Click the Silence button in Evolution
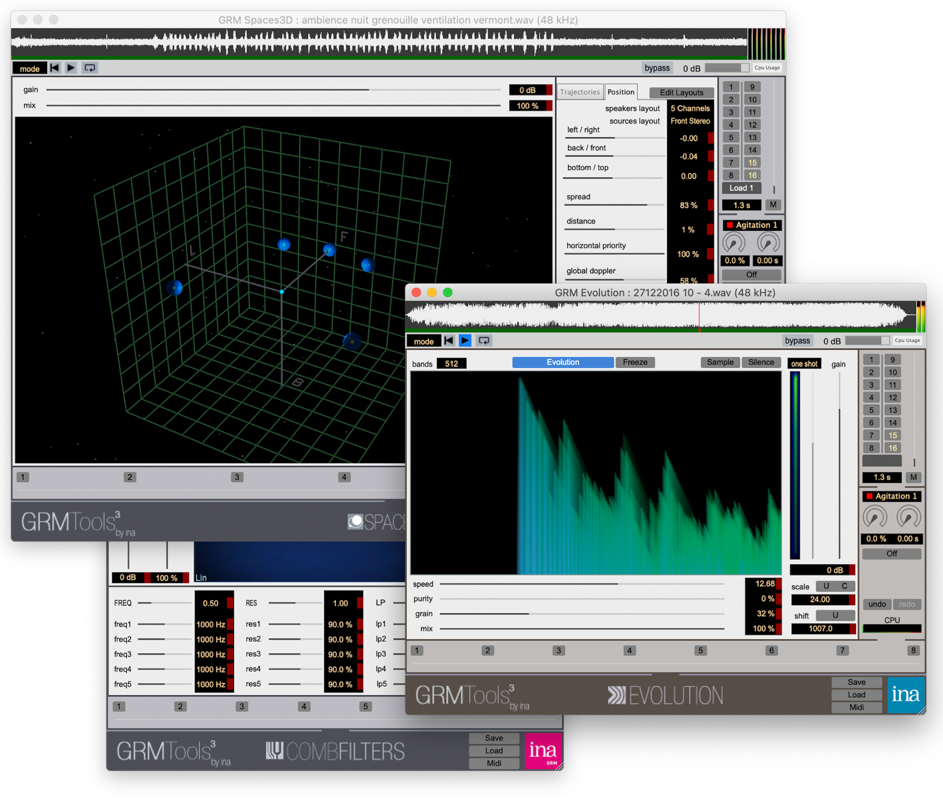Viewport: 943px width, 806px height. point(761,362)
